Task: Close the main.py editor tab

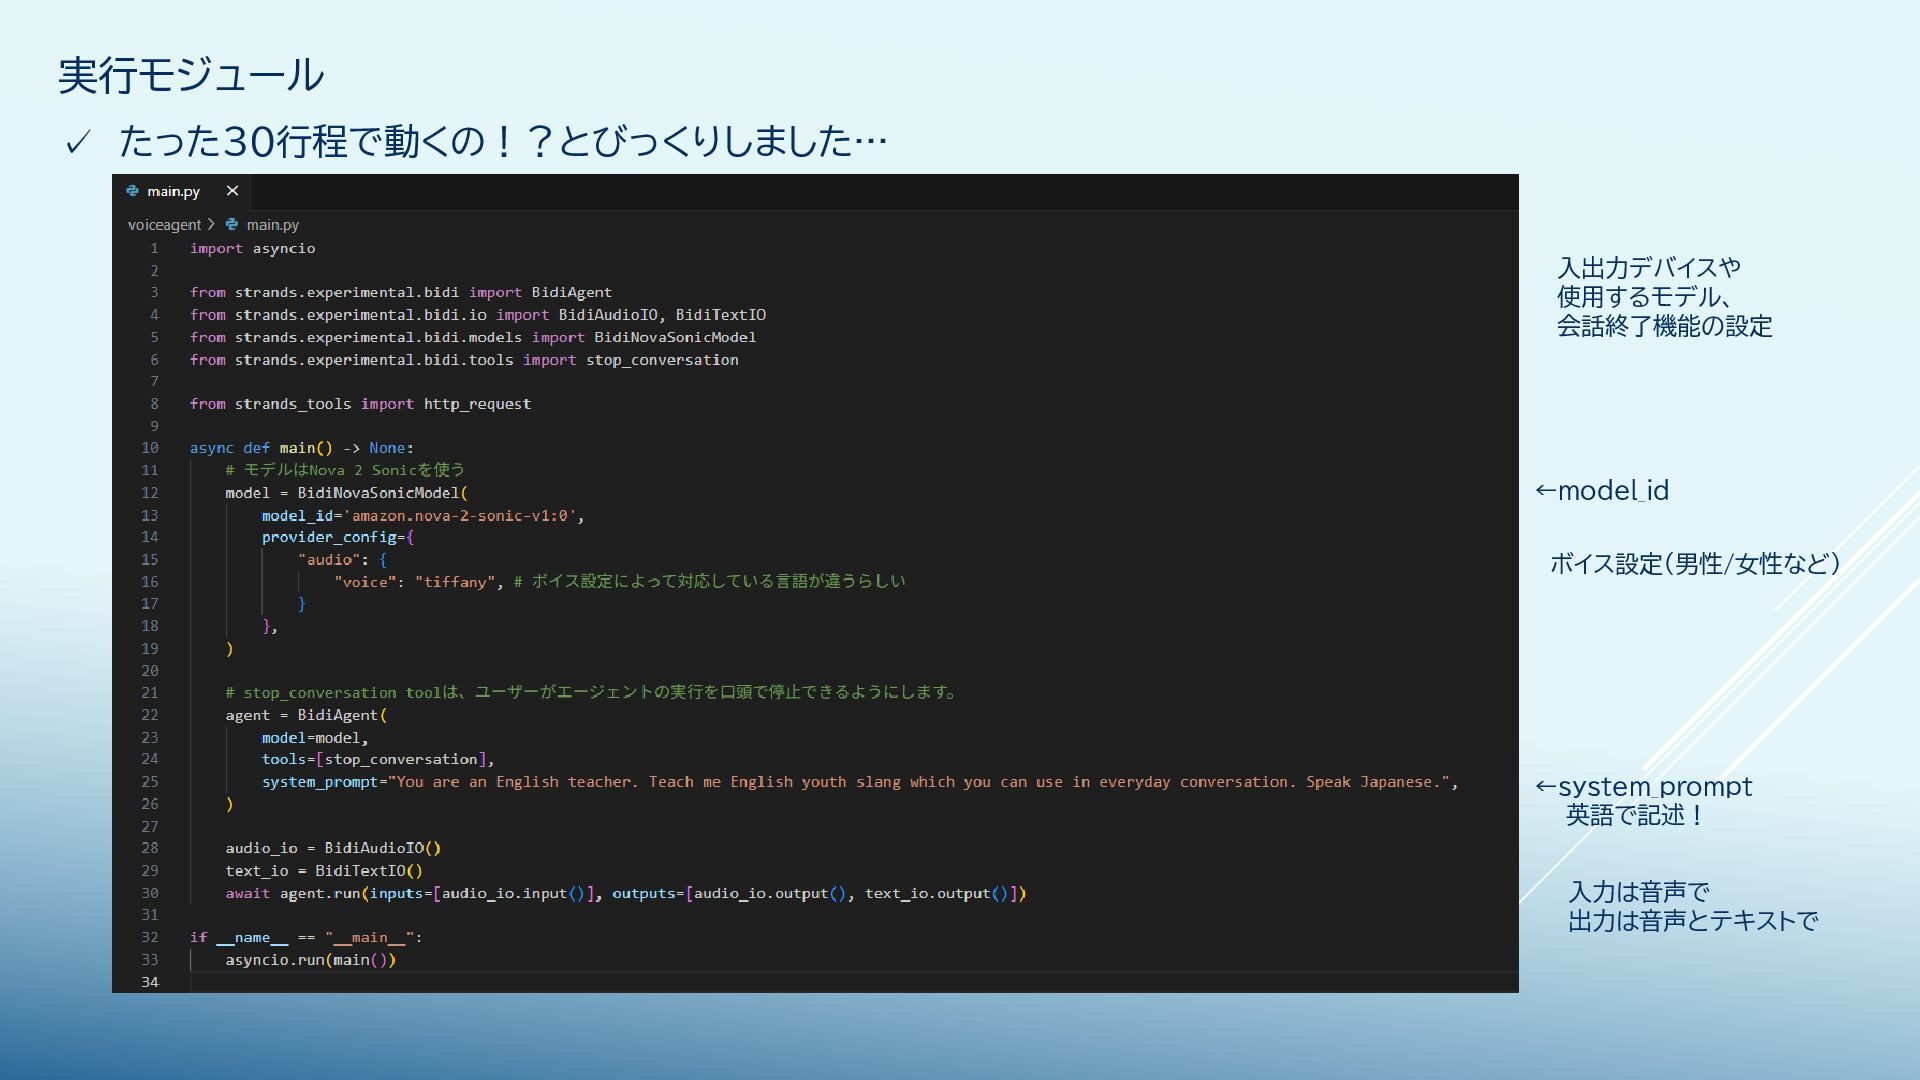Action: coord(232,191)
